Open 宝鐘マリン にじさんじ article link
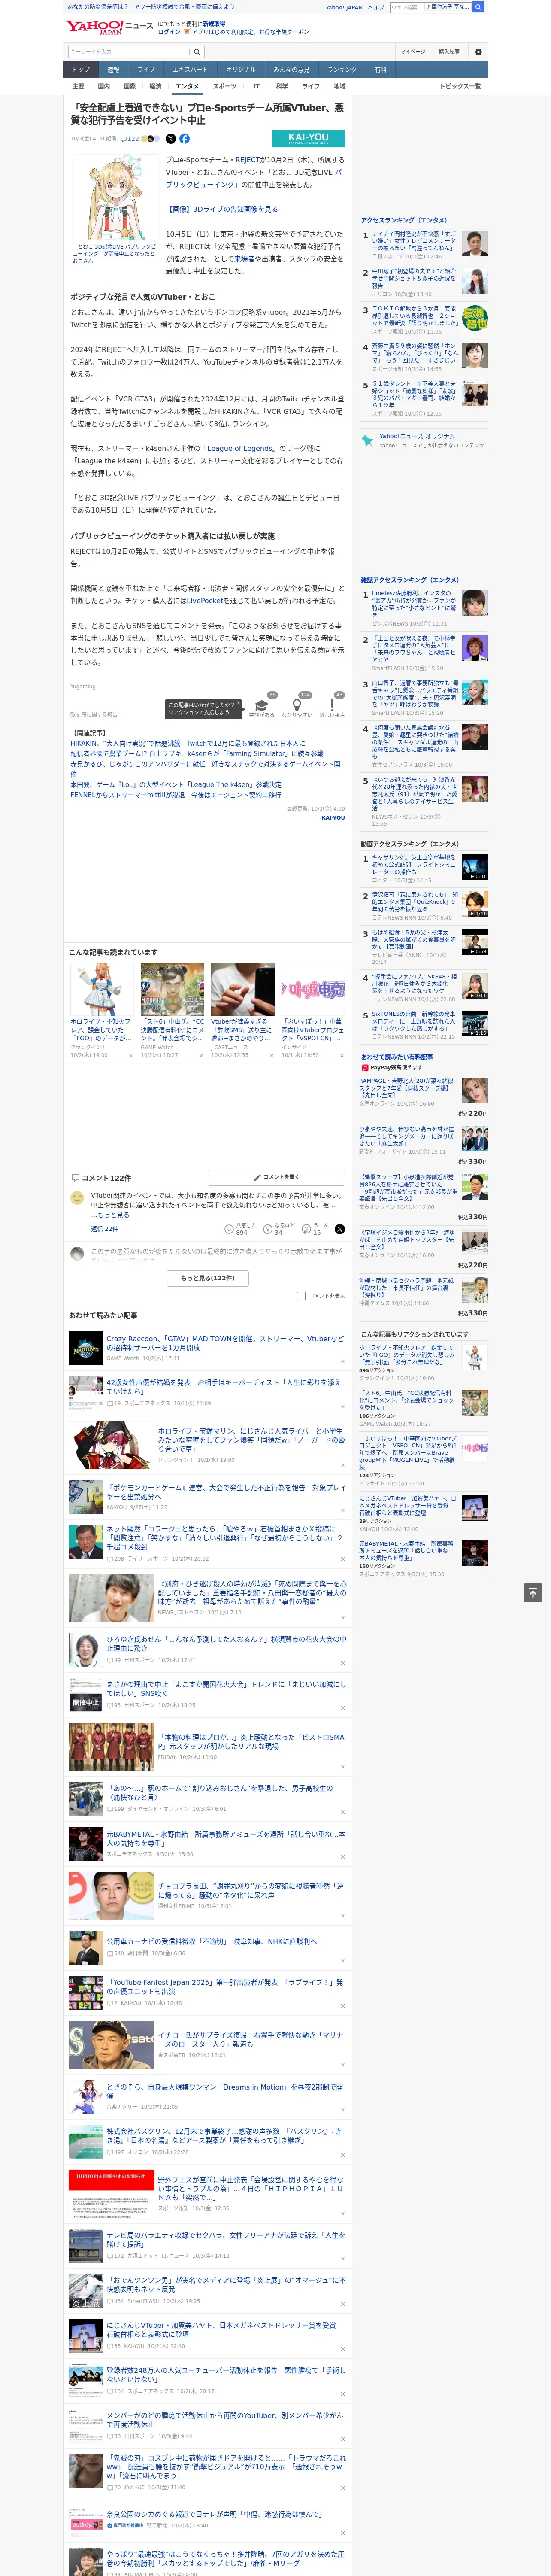 coord(250,1439)
